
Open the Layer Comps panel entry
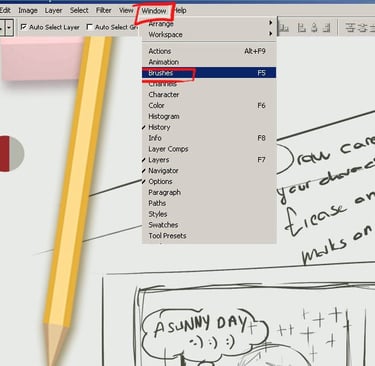(x=209, y=149)
